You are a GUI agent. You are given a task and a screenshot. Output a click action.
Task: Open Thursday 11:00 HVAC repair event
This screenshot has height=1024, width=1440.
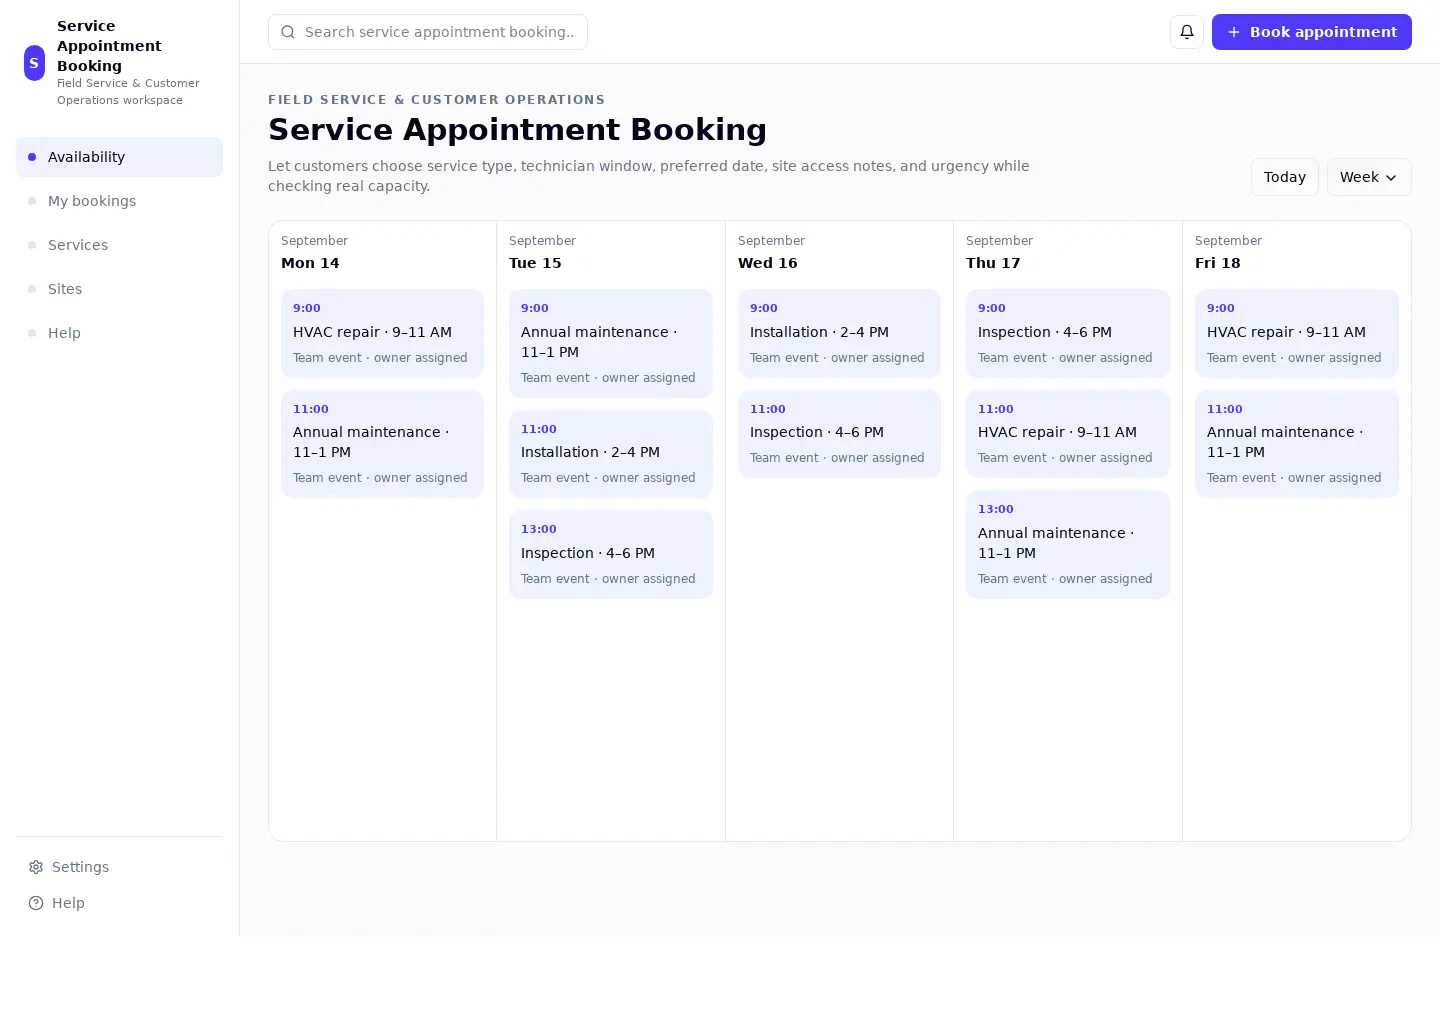[x=1068, y=434]
